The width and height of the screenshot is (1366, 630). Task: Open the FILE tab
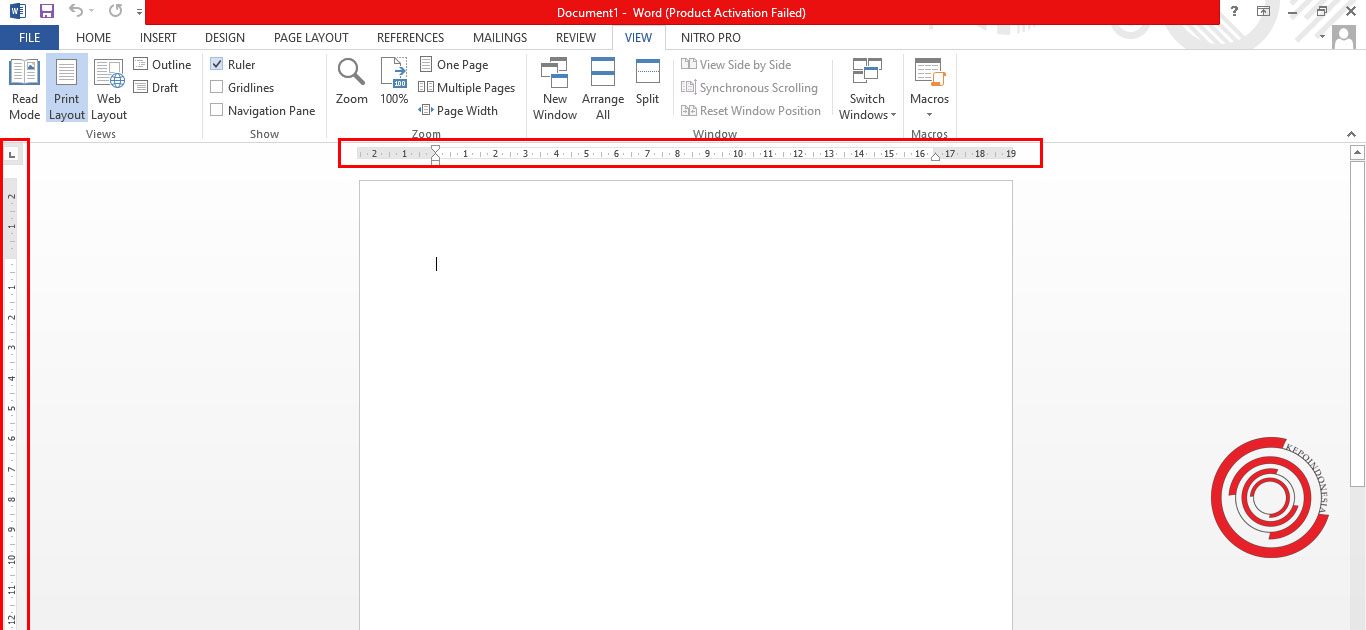(x=29, y=38)
